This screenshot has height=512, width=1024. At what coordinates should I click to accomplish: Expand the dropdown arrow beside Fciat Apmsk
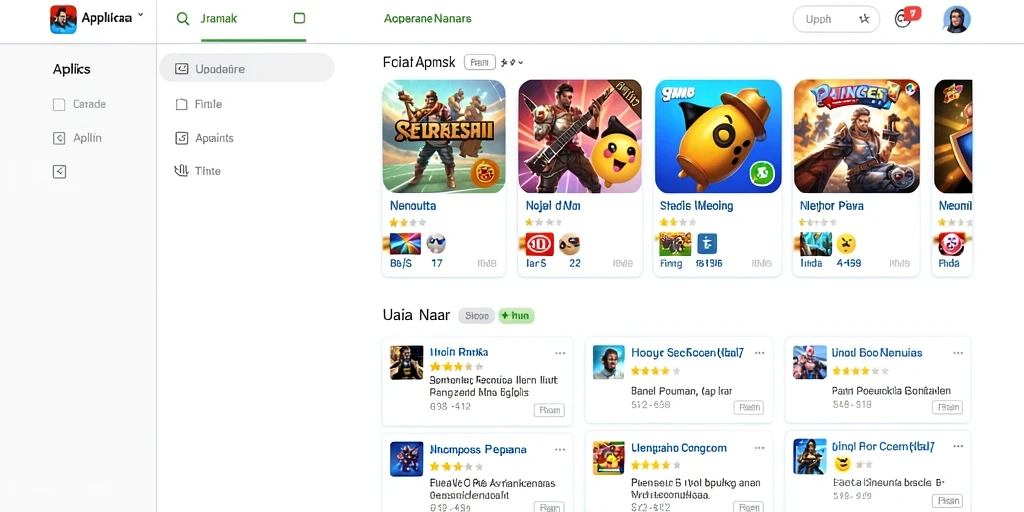tap(520, 63)
